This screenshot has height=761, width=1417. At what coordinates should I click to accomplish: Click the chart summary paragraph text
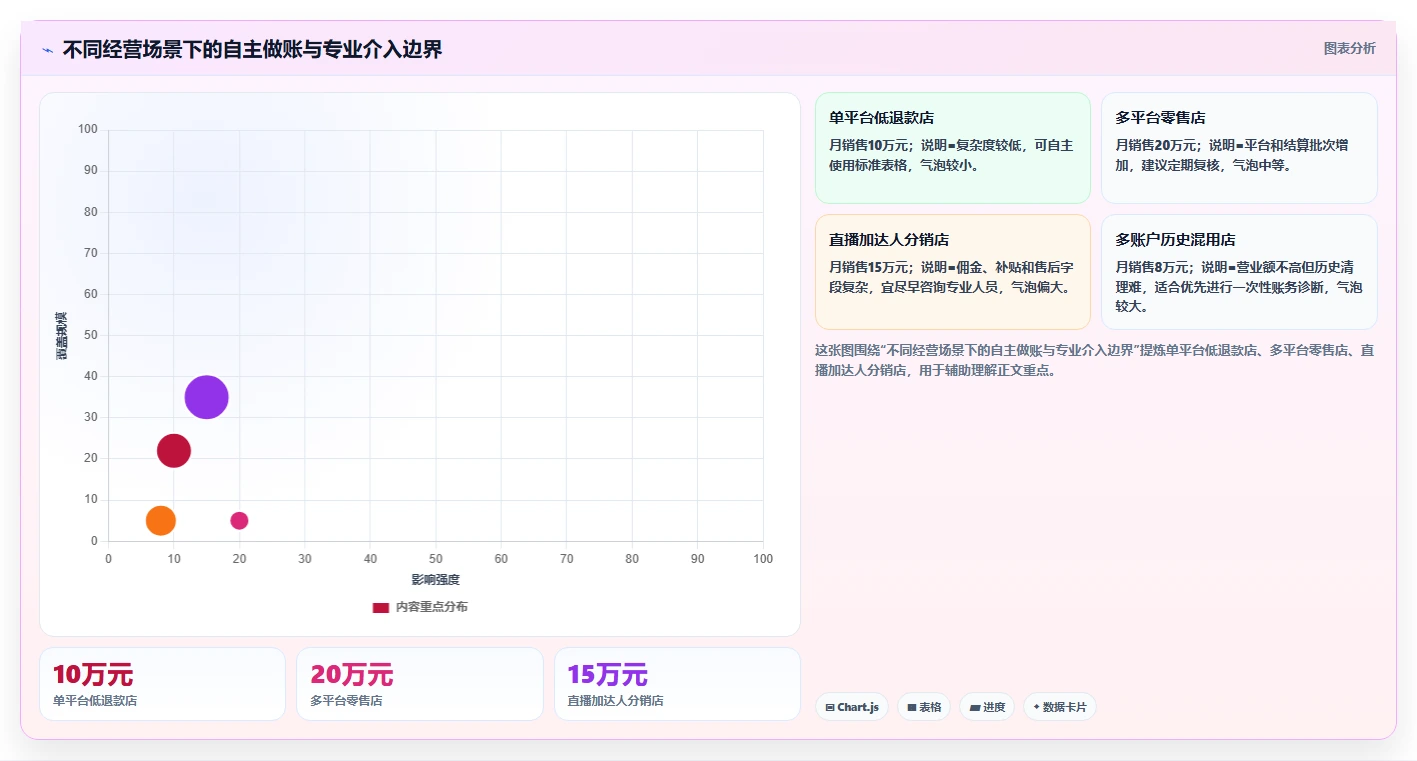click(1095, 360)
